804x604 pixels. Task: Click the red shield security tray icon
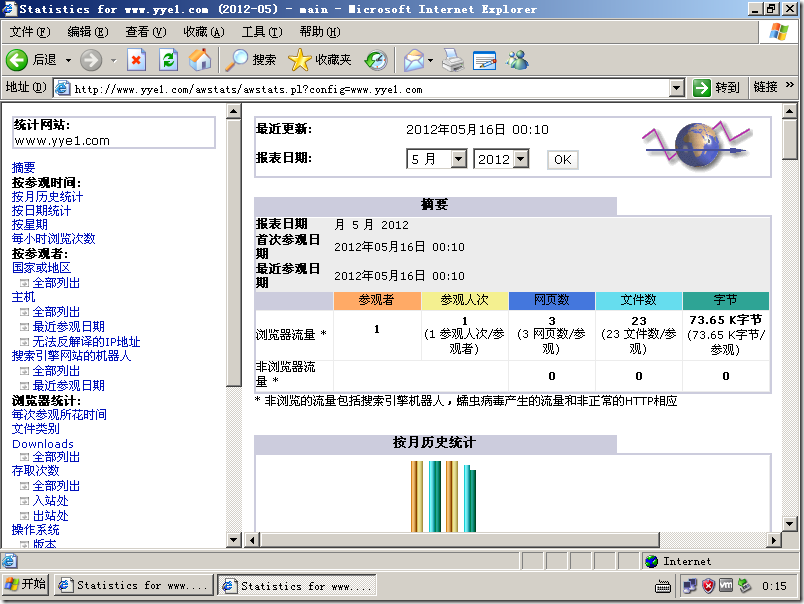coord(708,586)
